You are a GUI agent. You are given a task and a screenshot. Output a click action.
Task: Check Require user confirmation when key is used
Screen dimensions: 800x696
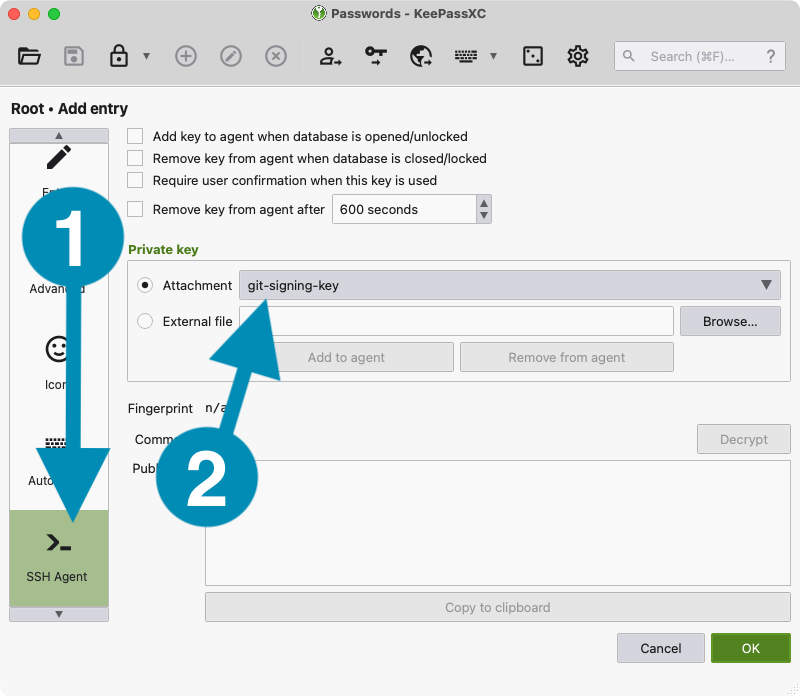pyautogui.click(x=135, y=180)
